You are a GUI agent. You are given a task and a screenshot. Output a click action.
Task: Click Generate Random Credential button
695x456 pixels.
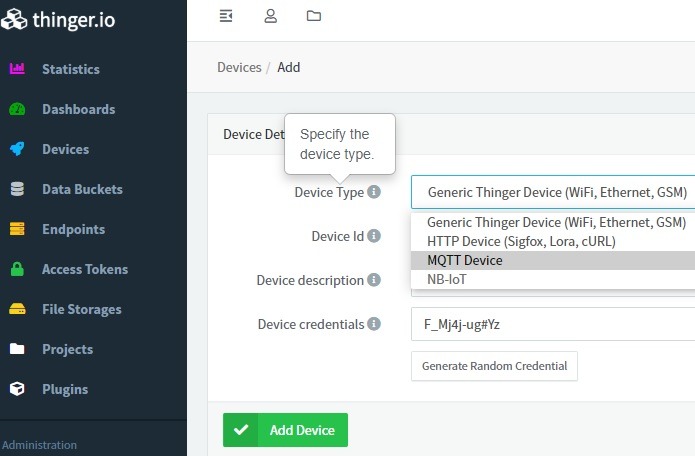point(494,366)
